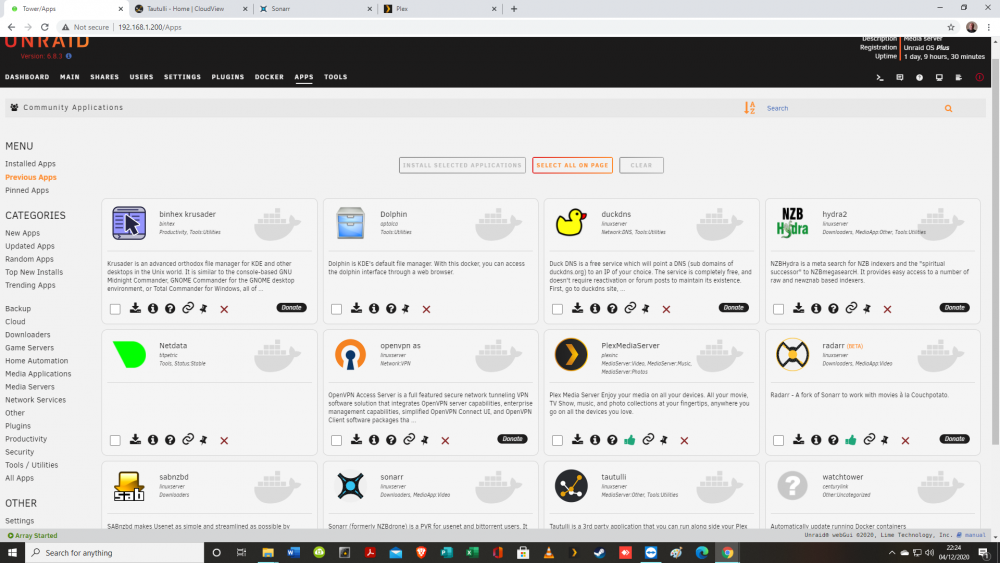Open Community Applications Settings
The height and width of the screenshot is (563, 1000).
20,521
